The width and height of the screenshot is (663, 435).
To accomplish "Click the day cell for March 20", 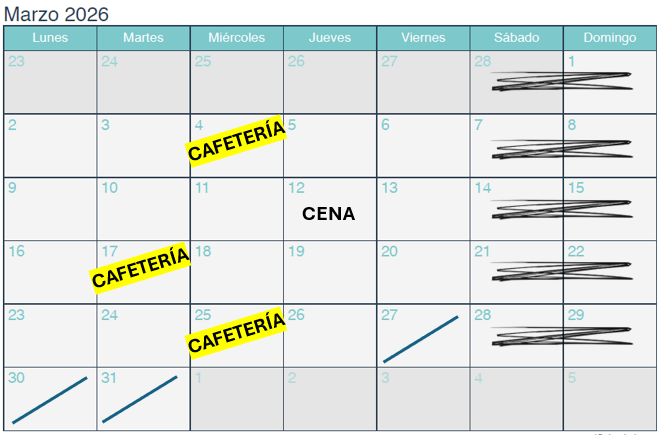I will click(x=423, y=280).
